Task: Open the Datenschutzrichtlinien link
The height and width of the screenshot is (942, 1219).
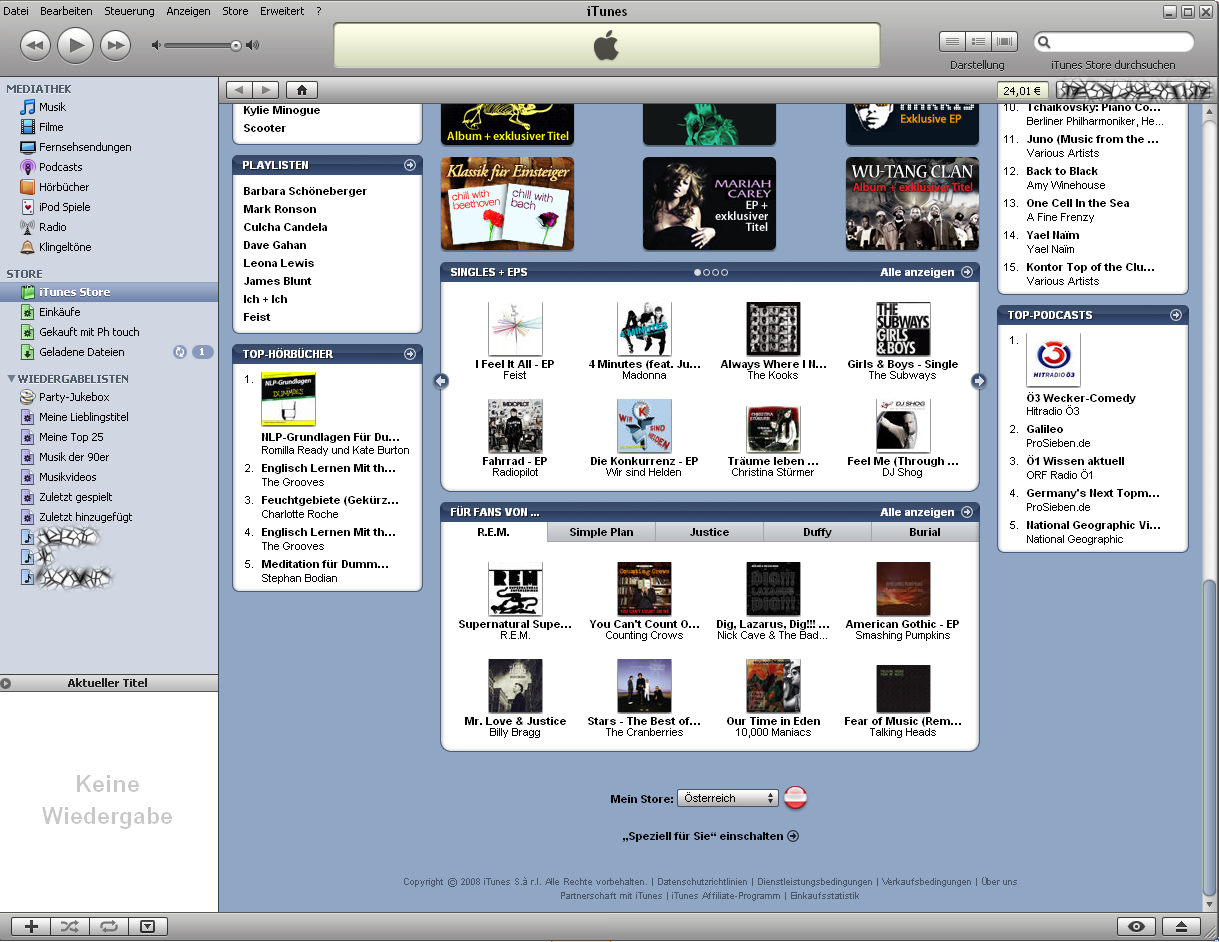Action: tap(702, 882)
